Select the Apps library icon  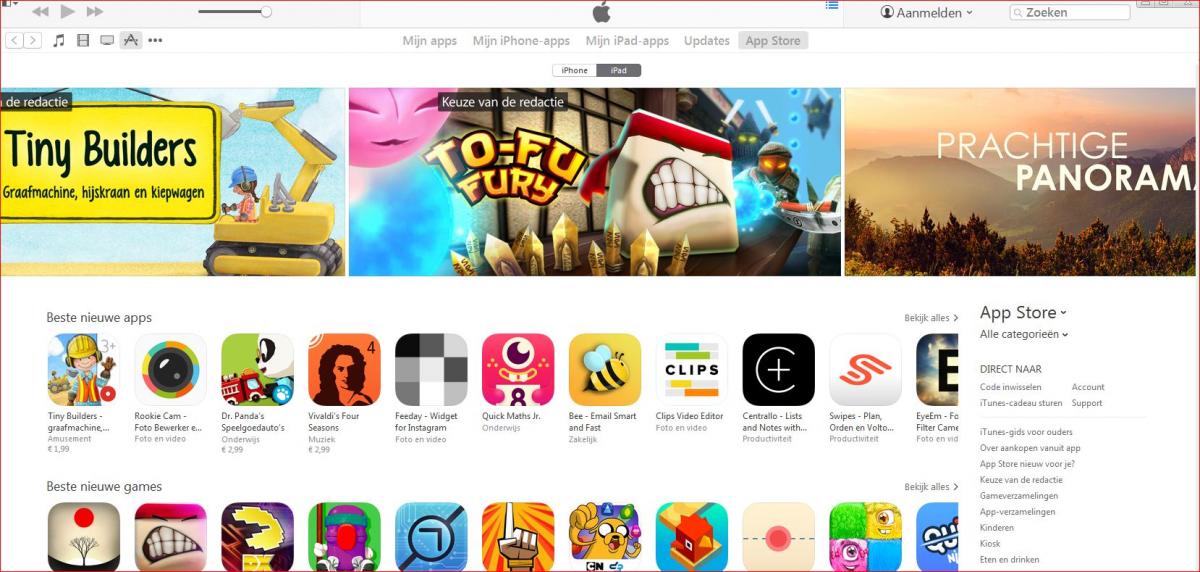point(131,40)
